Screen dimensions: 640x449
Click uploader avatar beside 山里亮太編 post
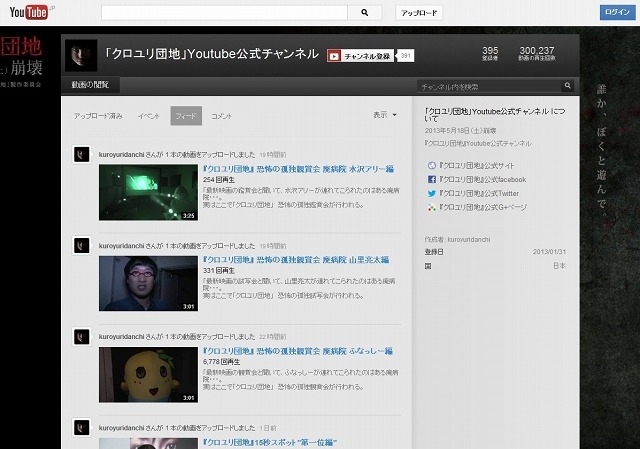82,245
